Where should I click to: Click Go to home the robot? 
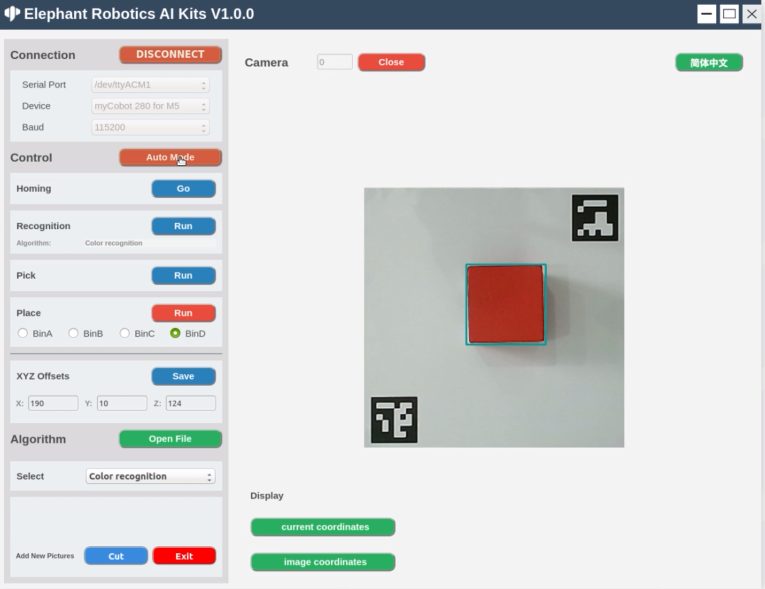coord(183,188)
